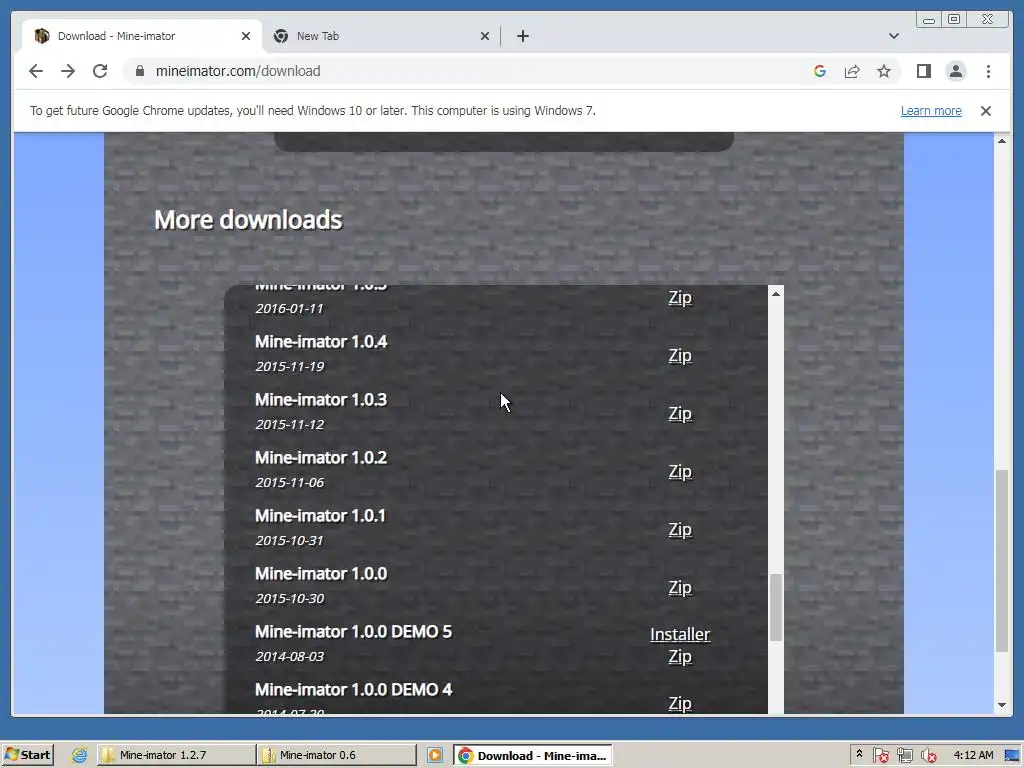Click the More downloads heading

[248, 220]
